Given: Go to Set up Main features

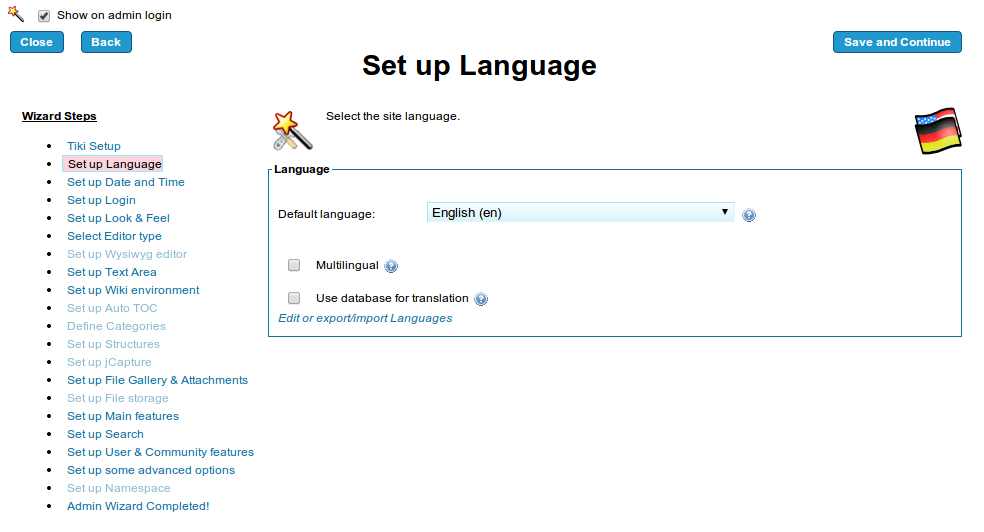Looking at the screenshot, I should click(x=123, y=417).
